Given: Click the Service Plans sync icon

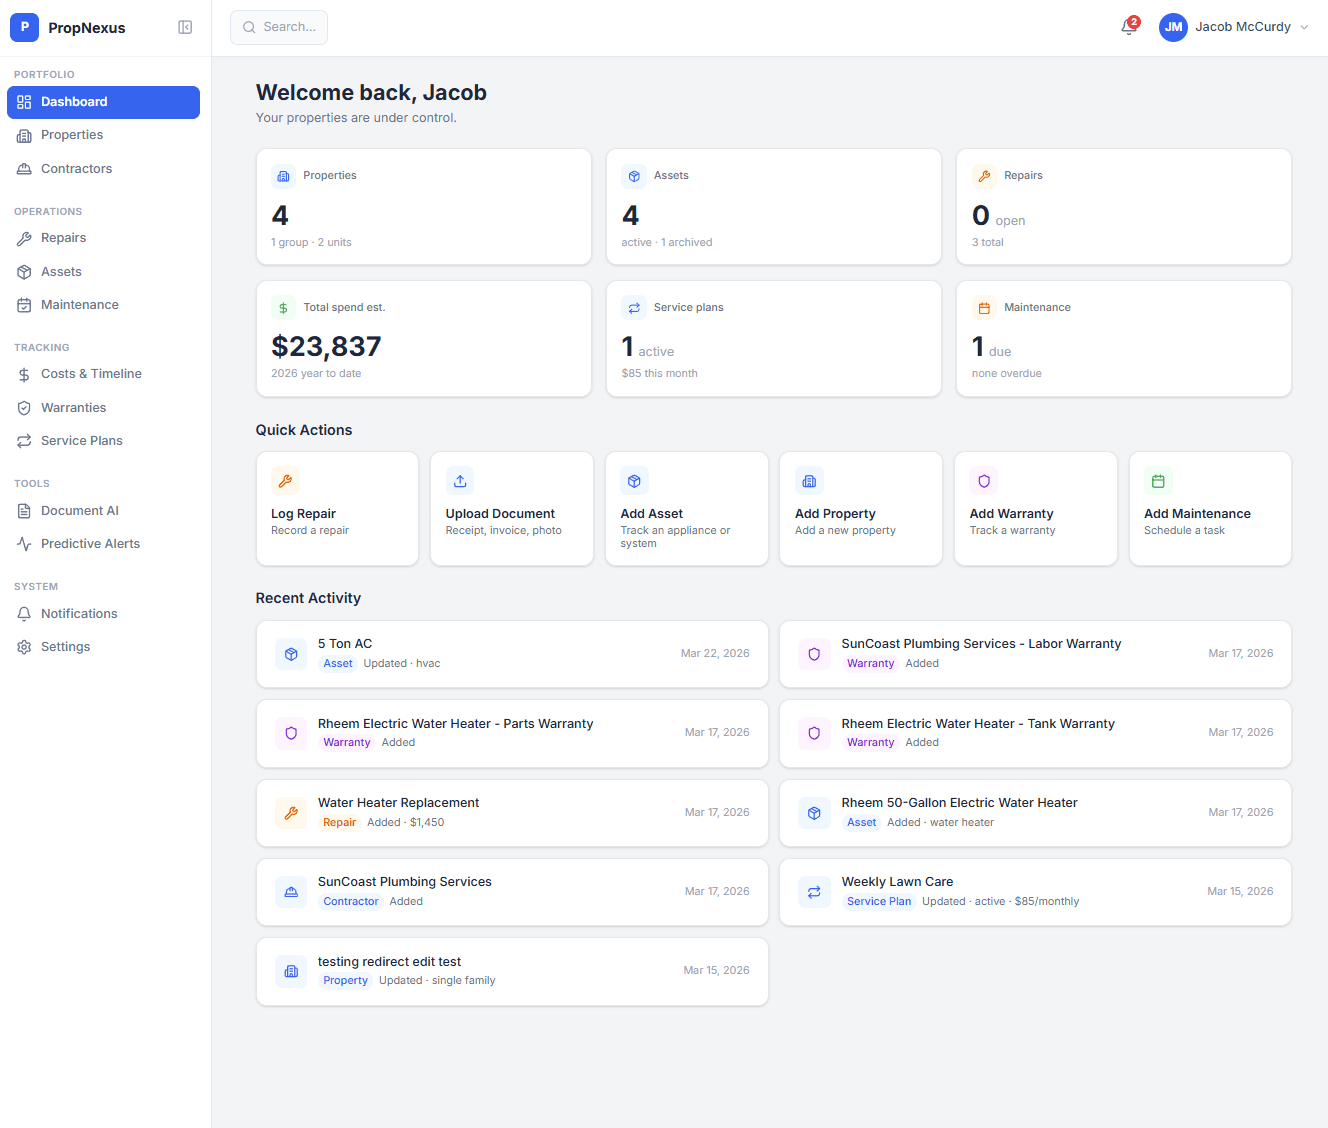Looking at the screenshot, I should click(x=24, y=440).
